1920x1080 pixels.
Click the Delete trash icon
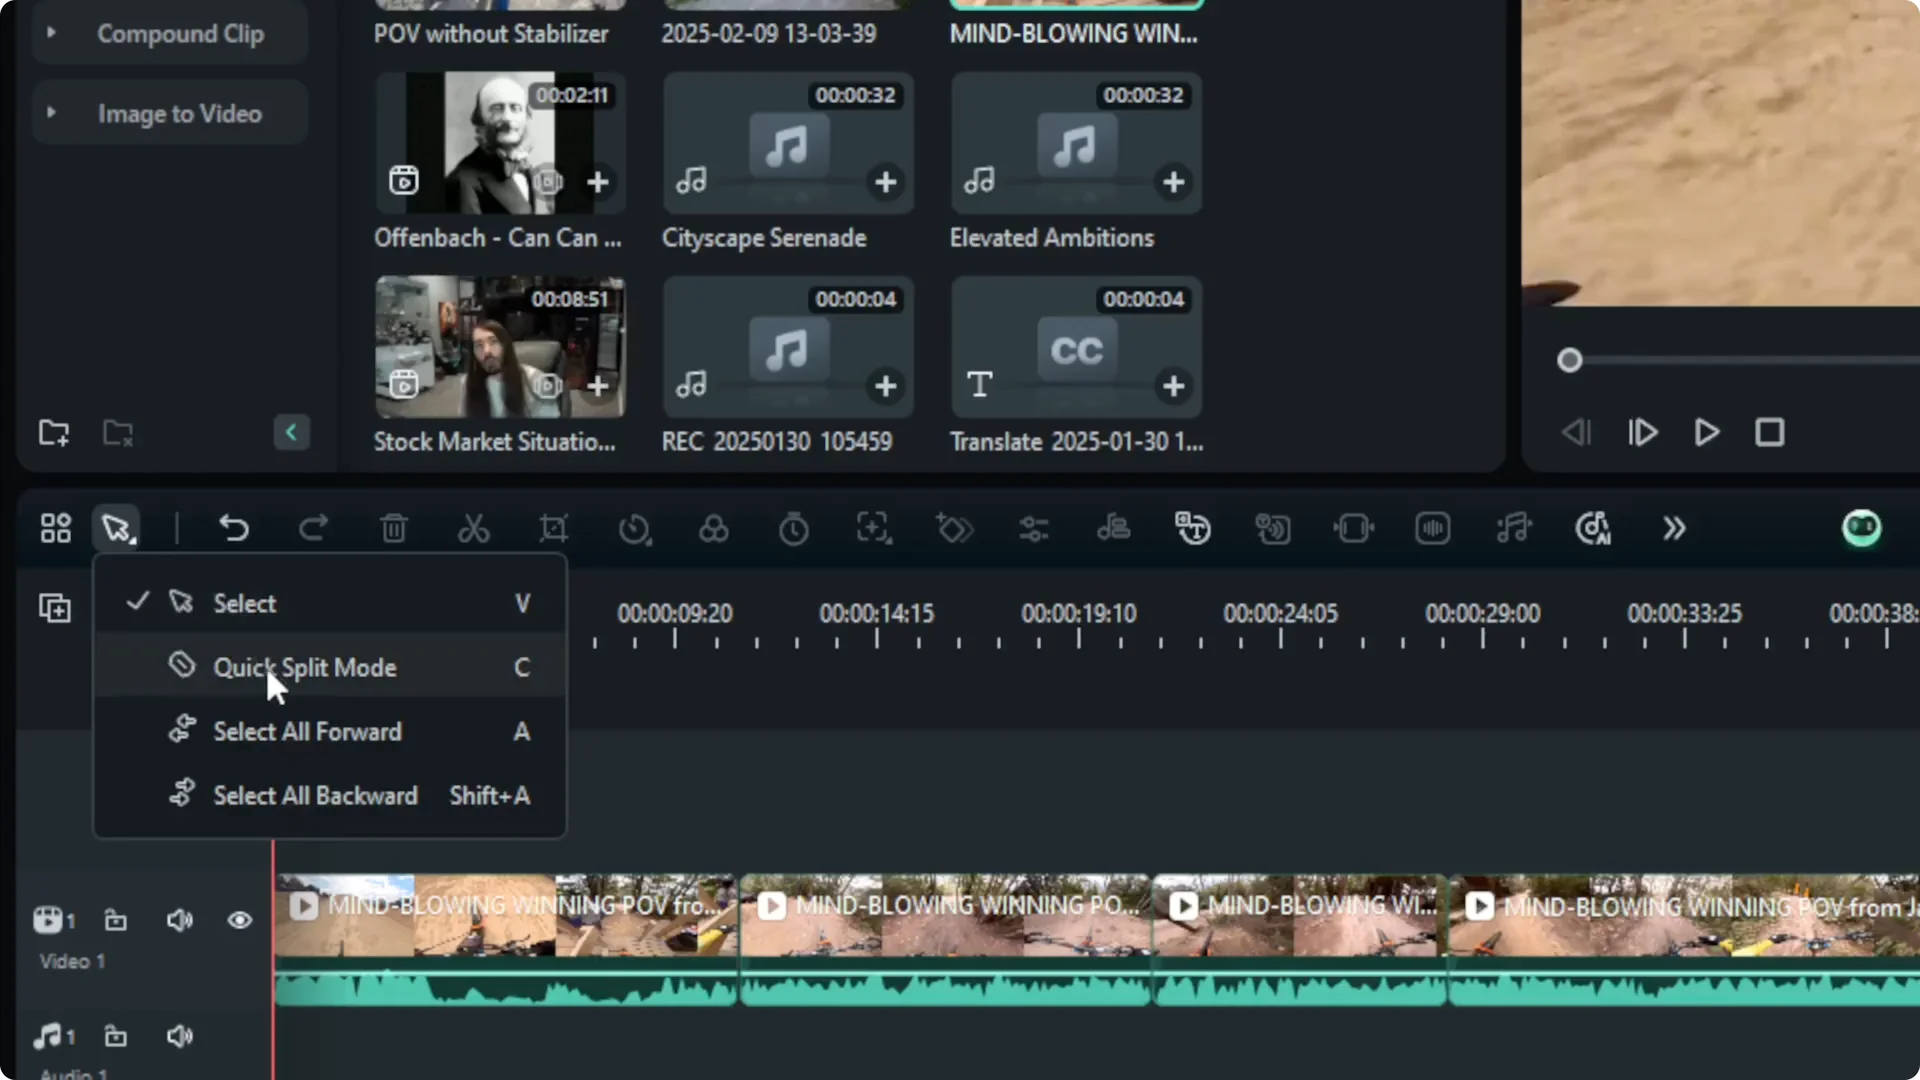393,528
